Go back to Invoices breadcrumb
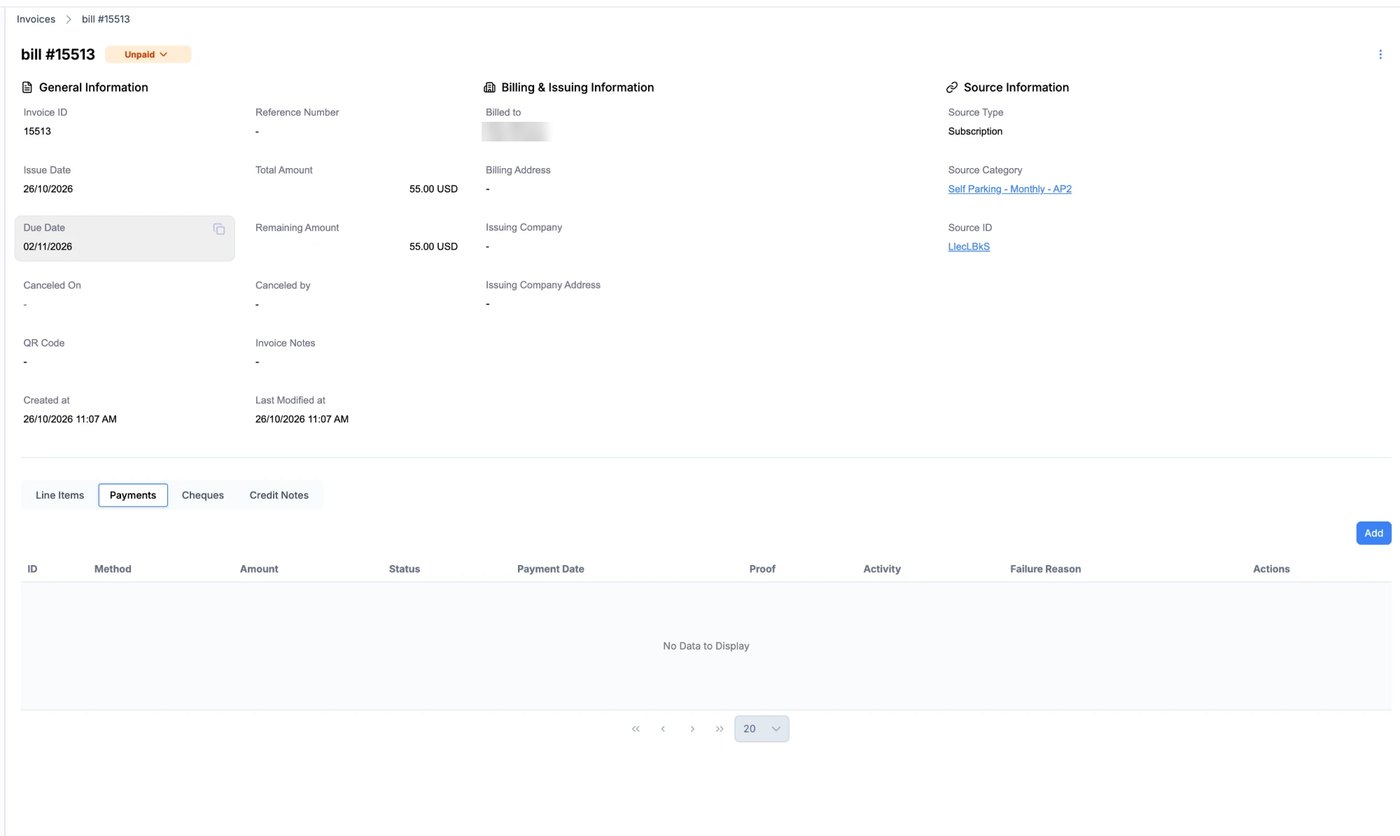1400x836 pixels. point(36,19)
